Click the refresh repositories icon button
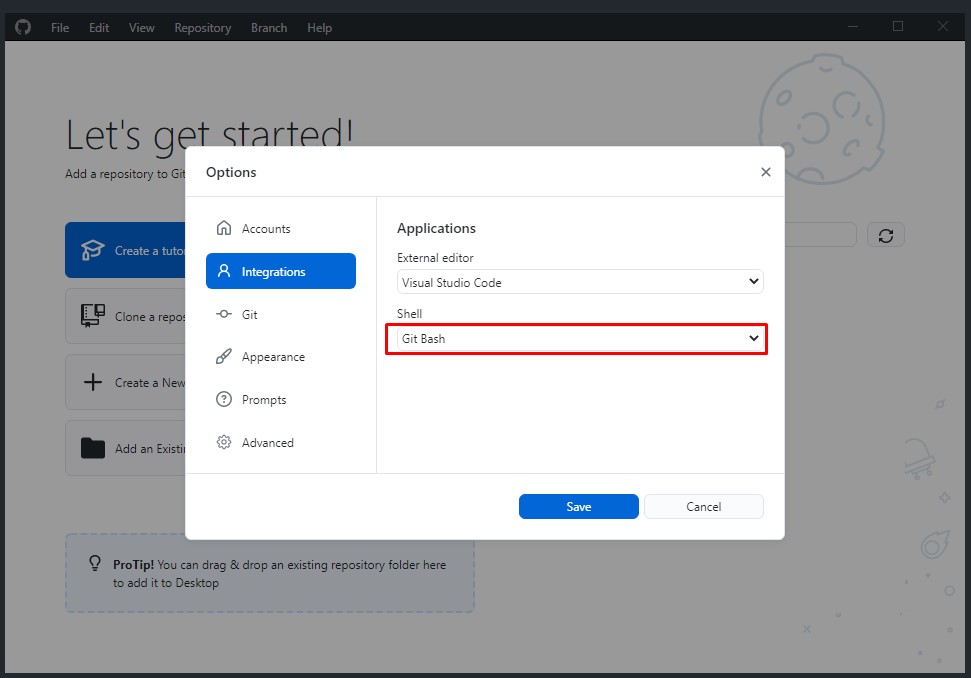 point(886,235)
